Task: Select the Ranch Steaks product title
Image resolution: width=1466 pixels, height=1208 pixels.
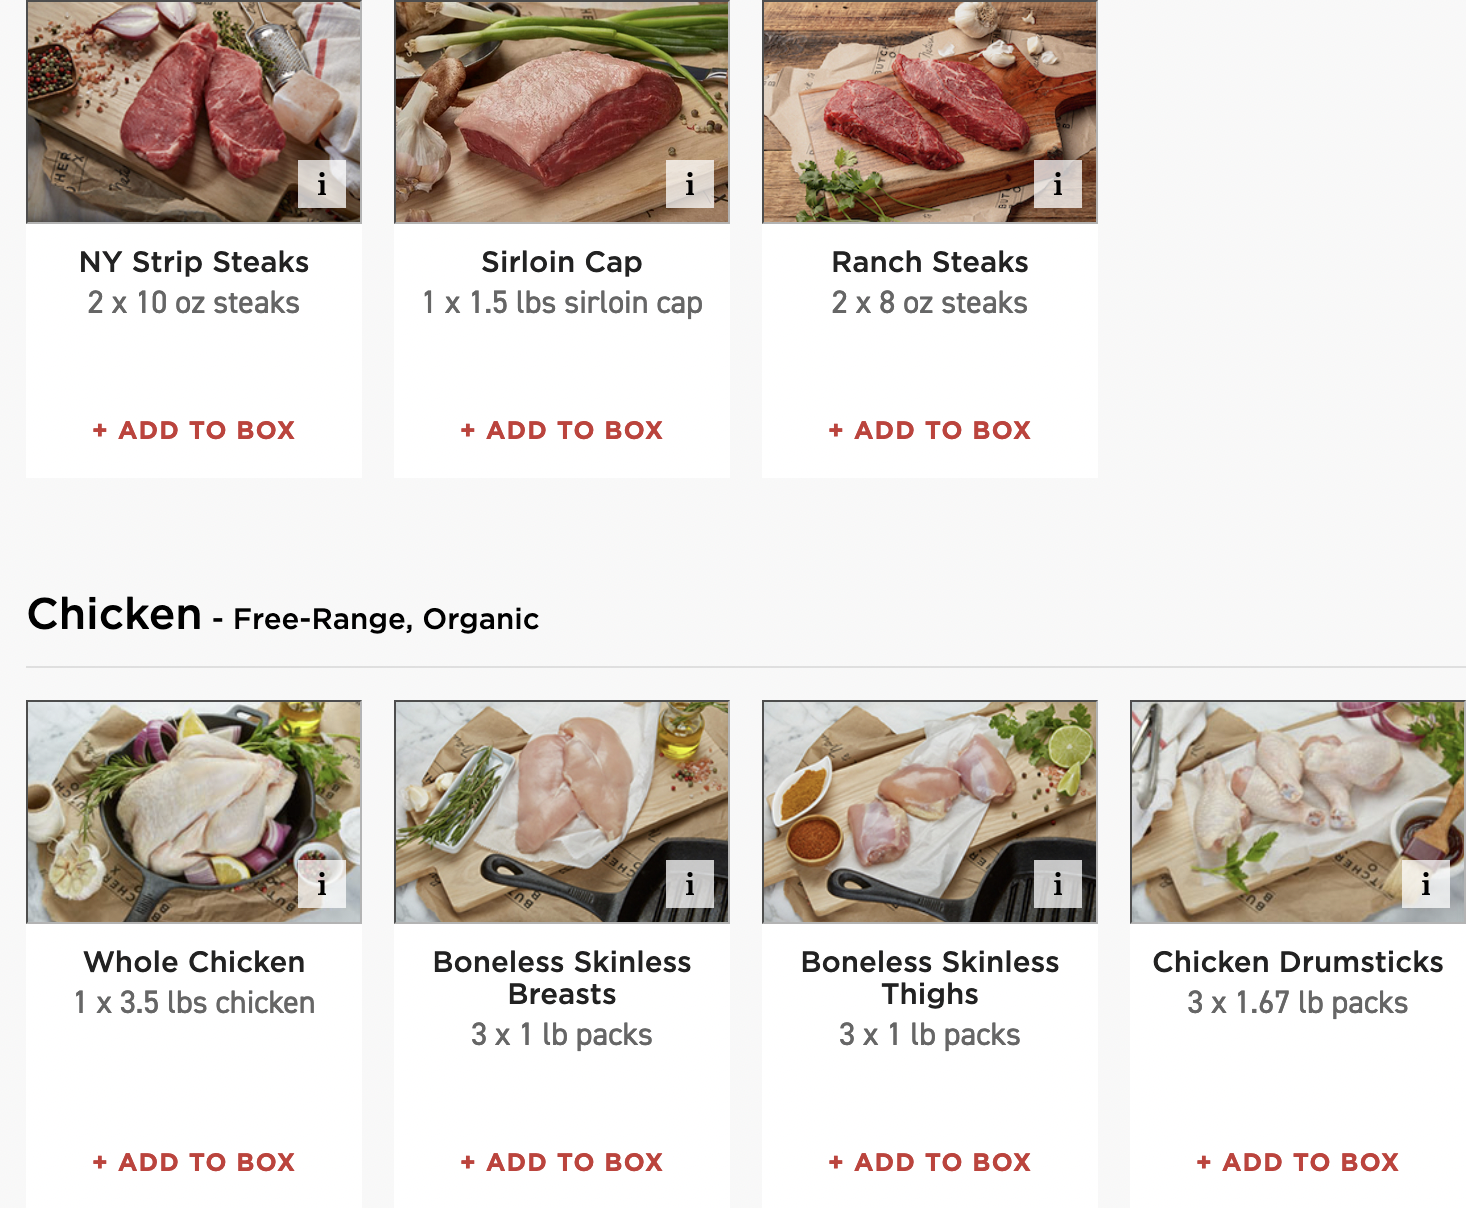Action: (x=929, y=262)
